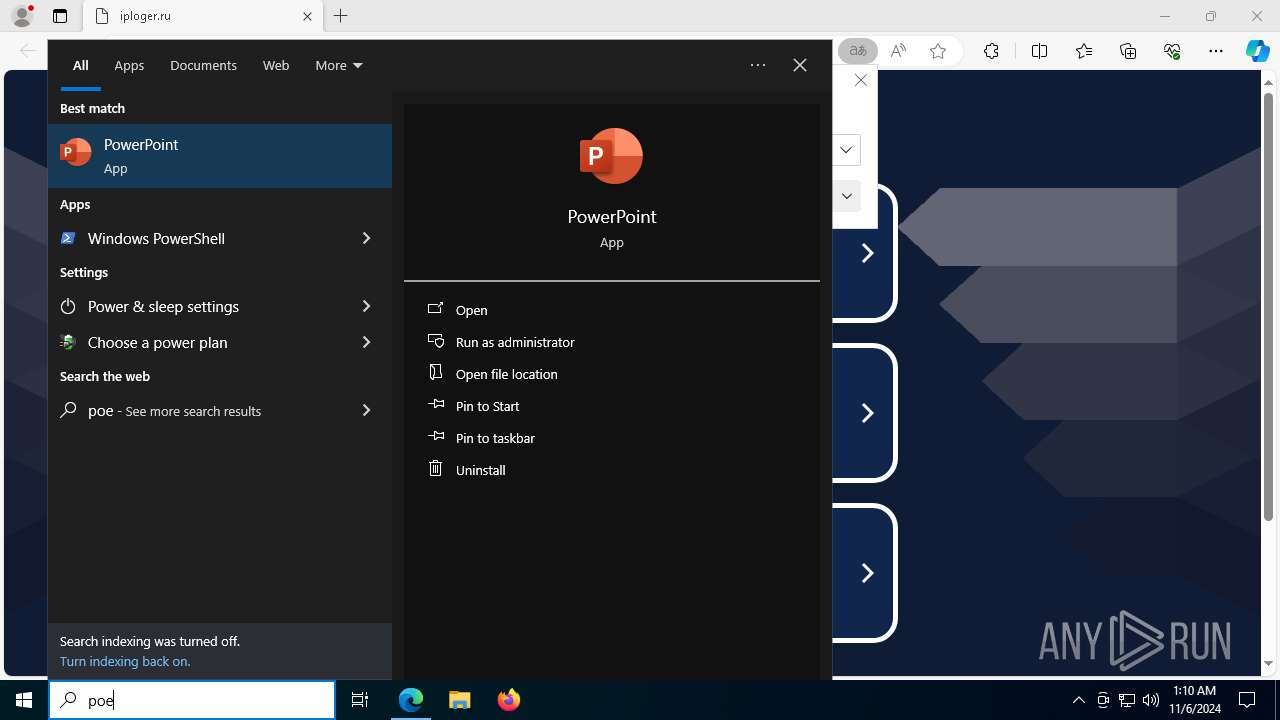
Task: Toggle Edge split screen
Action: 1039,51
